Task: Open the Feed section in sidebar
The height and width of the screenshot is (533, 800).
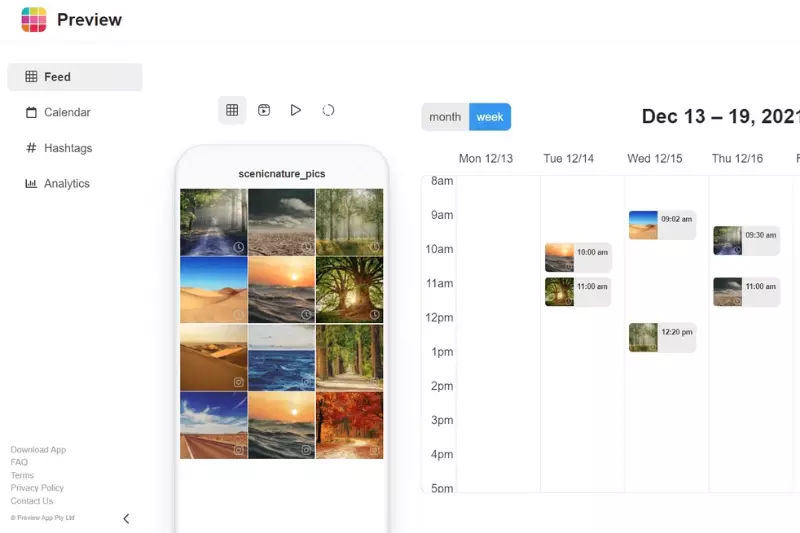Action: click(75, 77)
